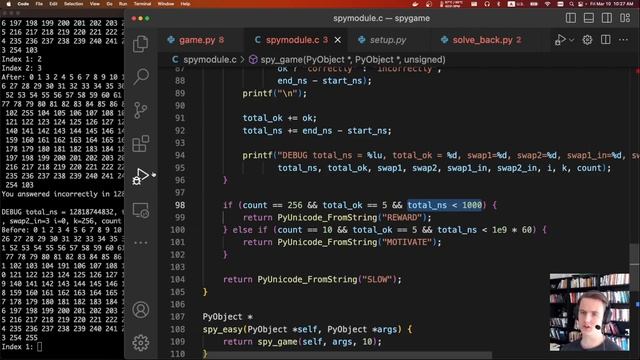Switch to the solve_back.py tab
Image resolution: width=640 pixels, height=360 pixels.
[x=481, y=40]
